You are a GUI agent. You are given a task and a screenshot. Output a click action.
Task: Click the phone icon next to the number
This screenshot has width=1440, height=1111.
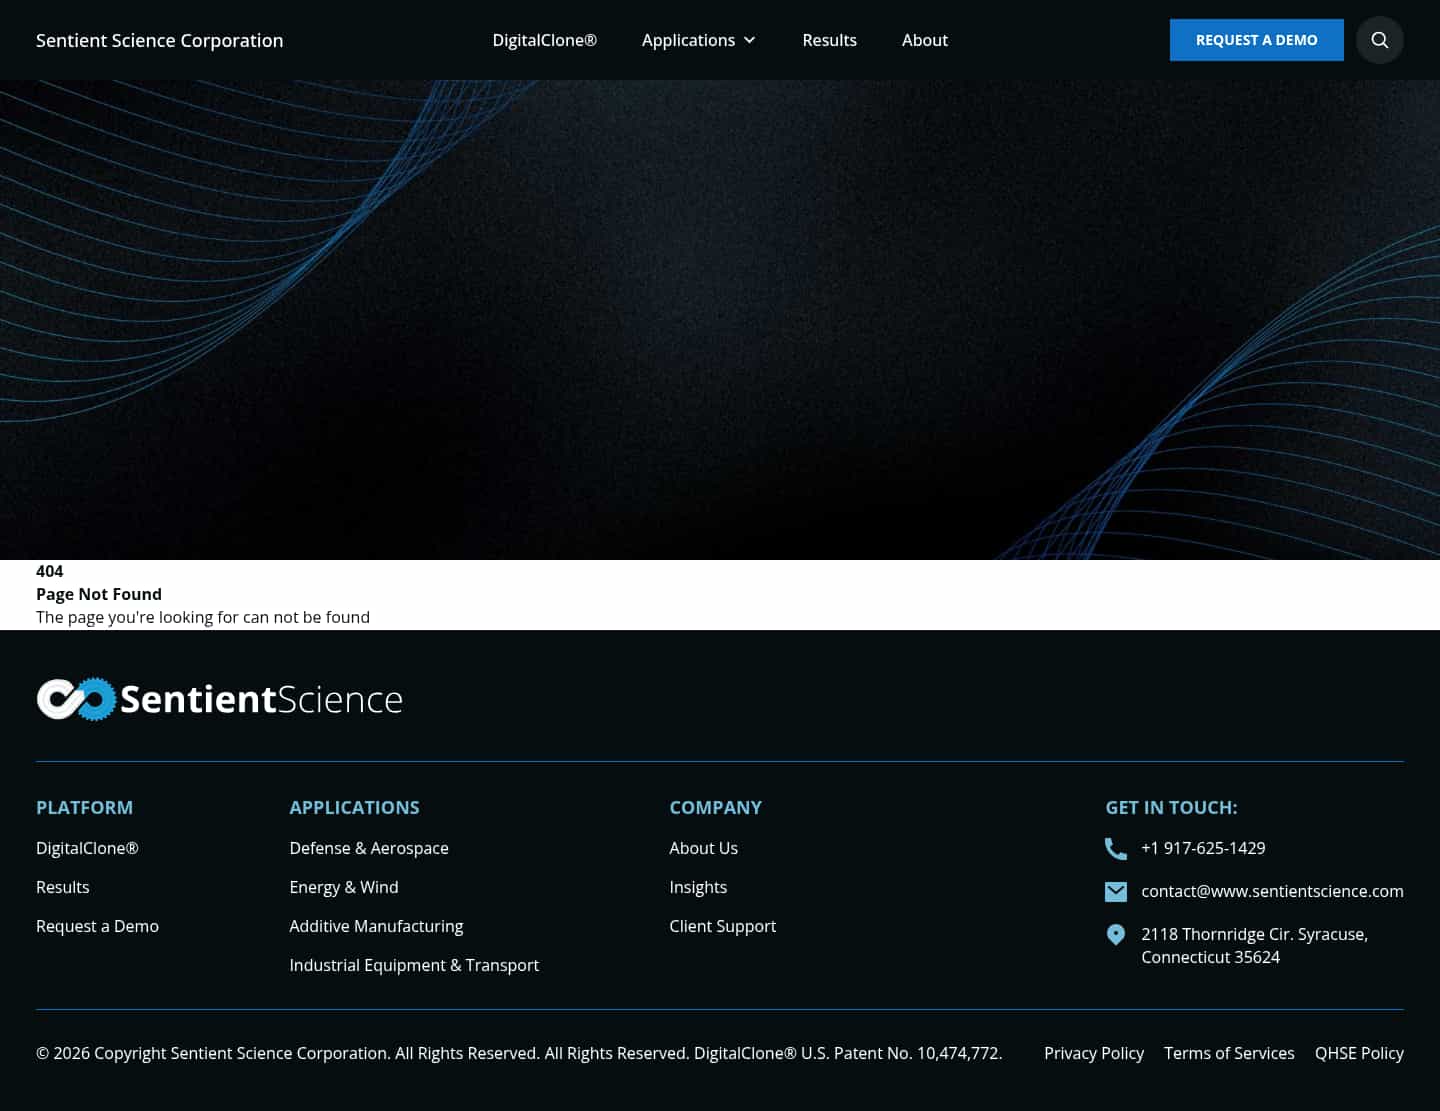(1116, 848)
